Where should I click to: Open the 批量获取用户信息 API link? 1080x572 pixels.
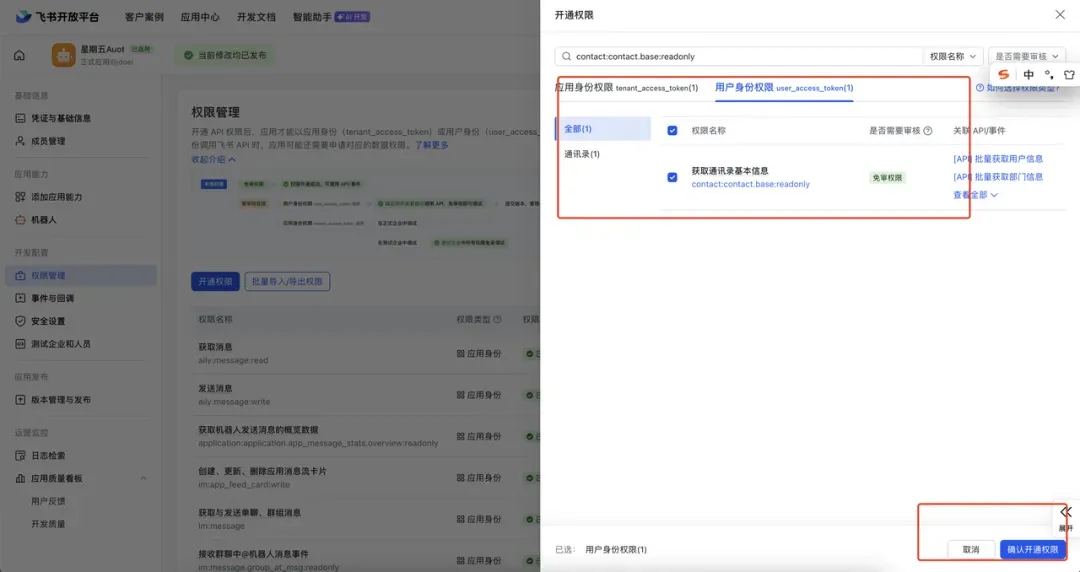pyautogui.click(x=998, y=159)
